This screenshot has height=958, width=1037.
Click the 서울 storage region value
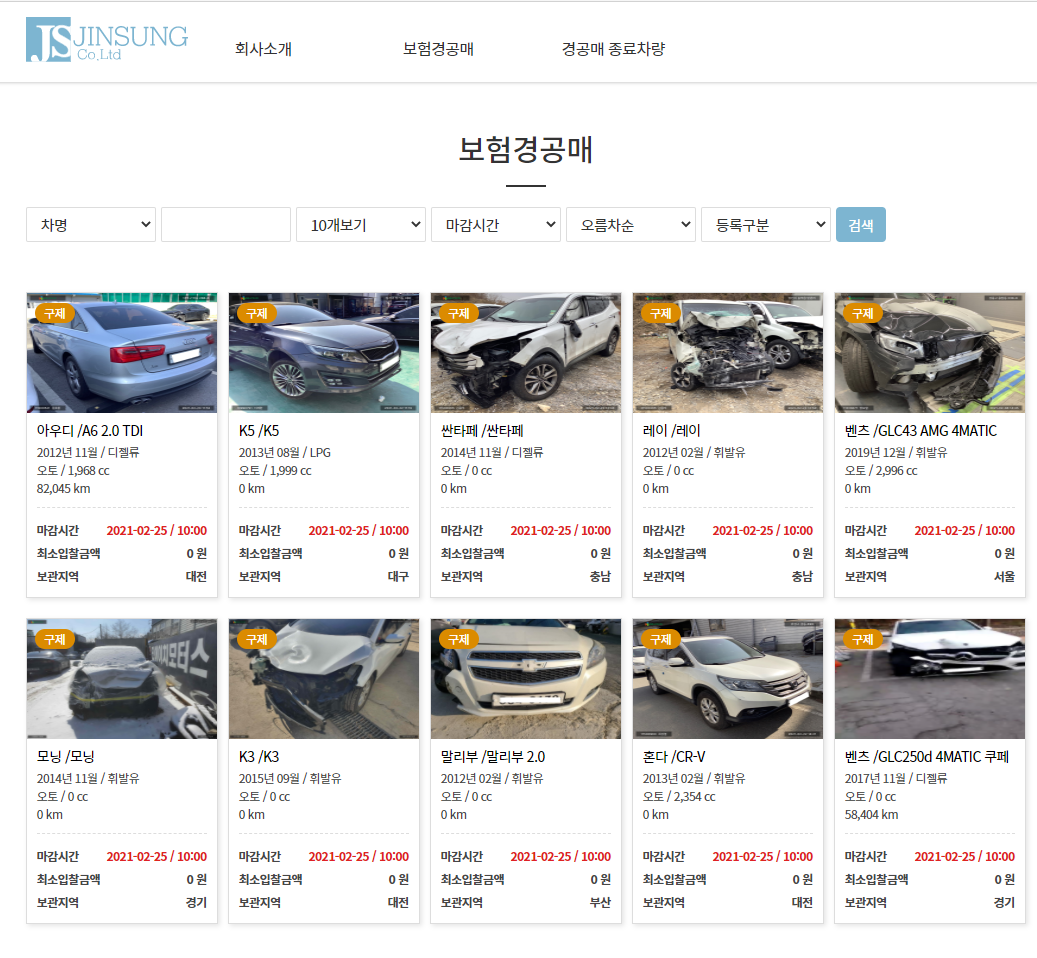click(x=1004, y=577)
